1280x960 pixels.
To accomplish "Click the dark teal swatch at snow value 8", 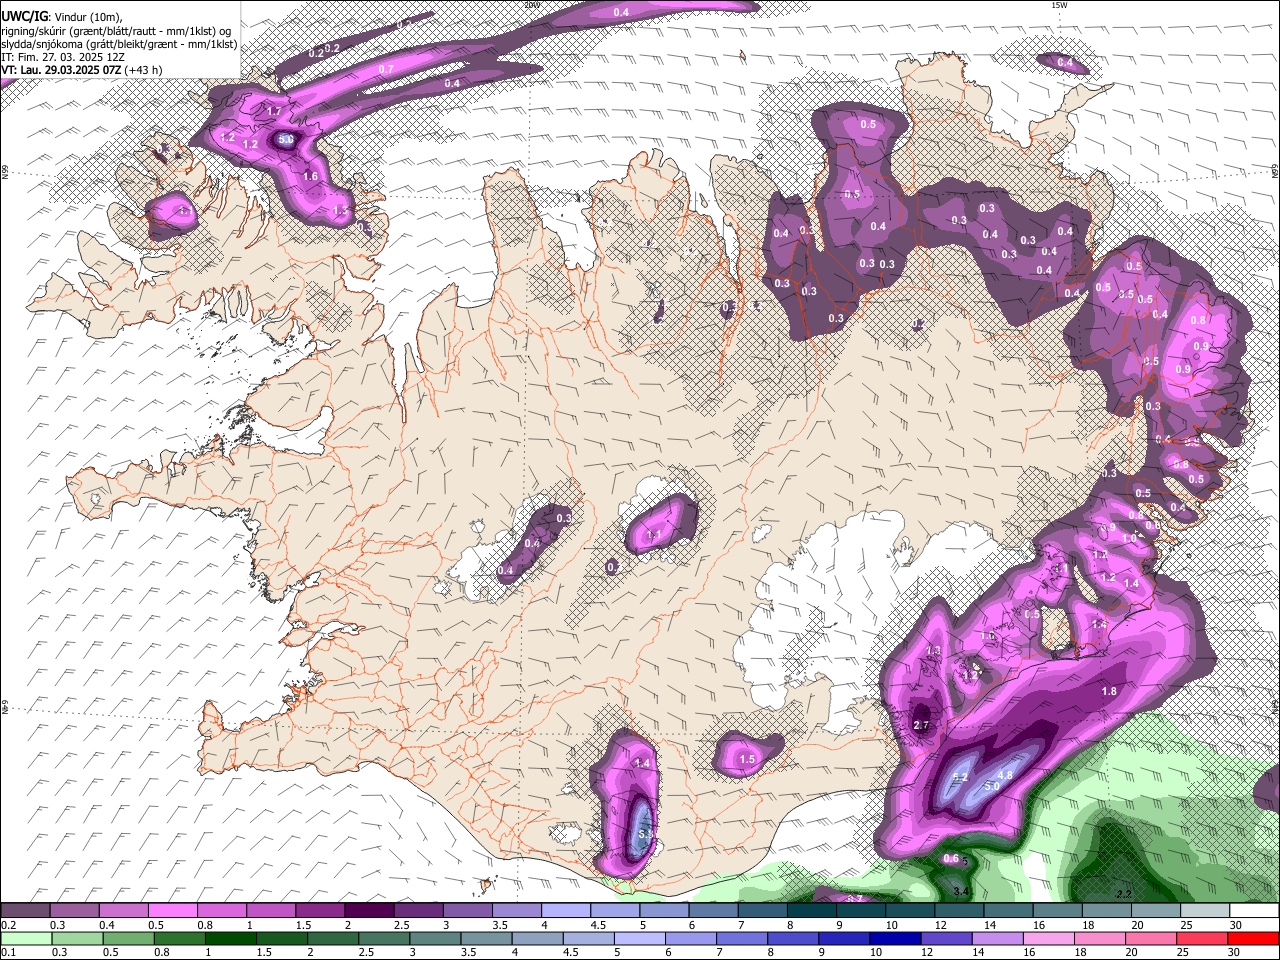I will point(811,911).
